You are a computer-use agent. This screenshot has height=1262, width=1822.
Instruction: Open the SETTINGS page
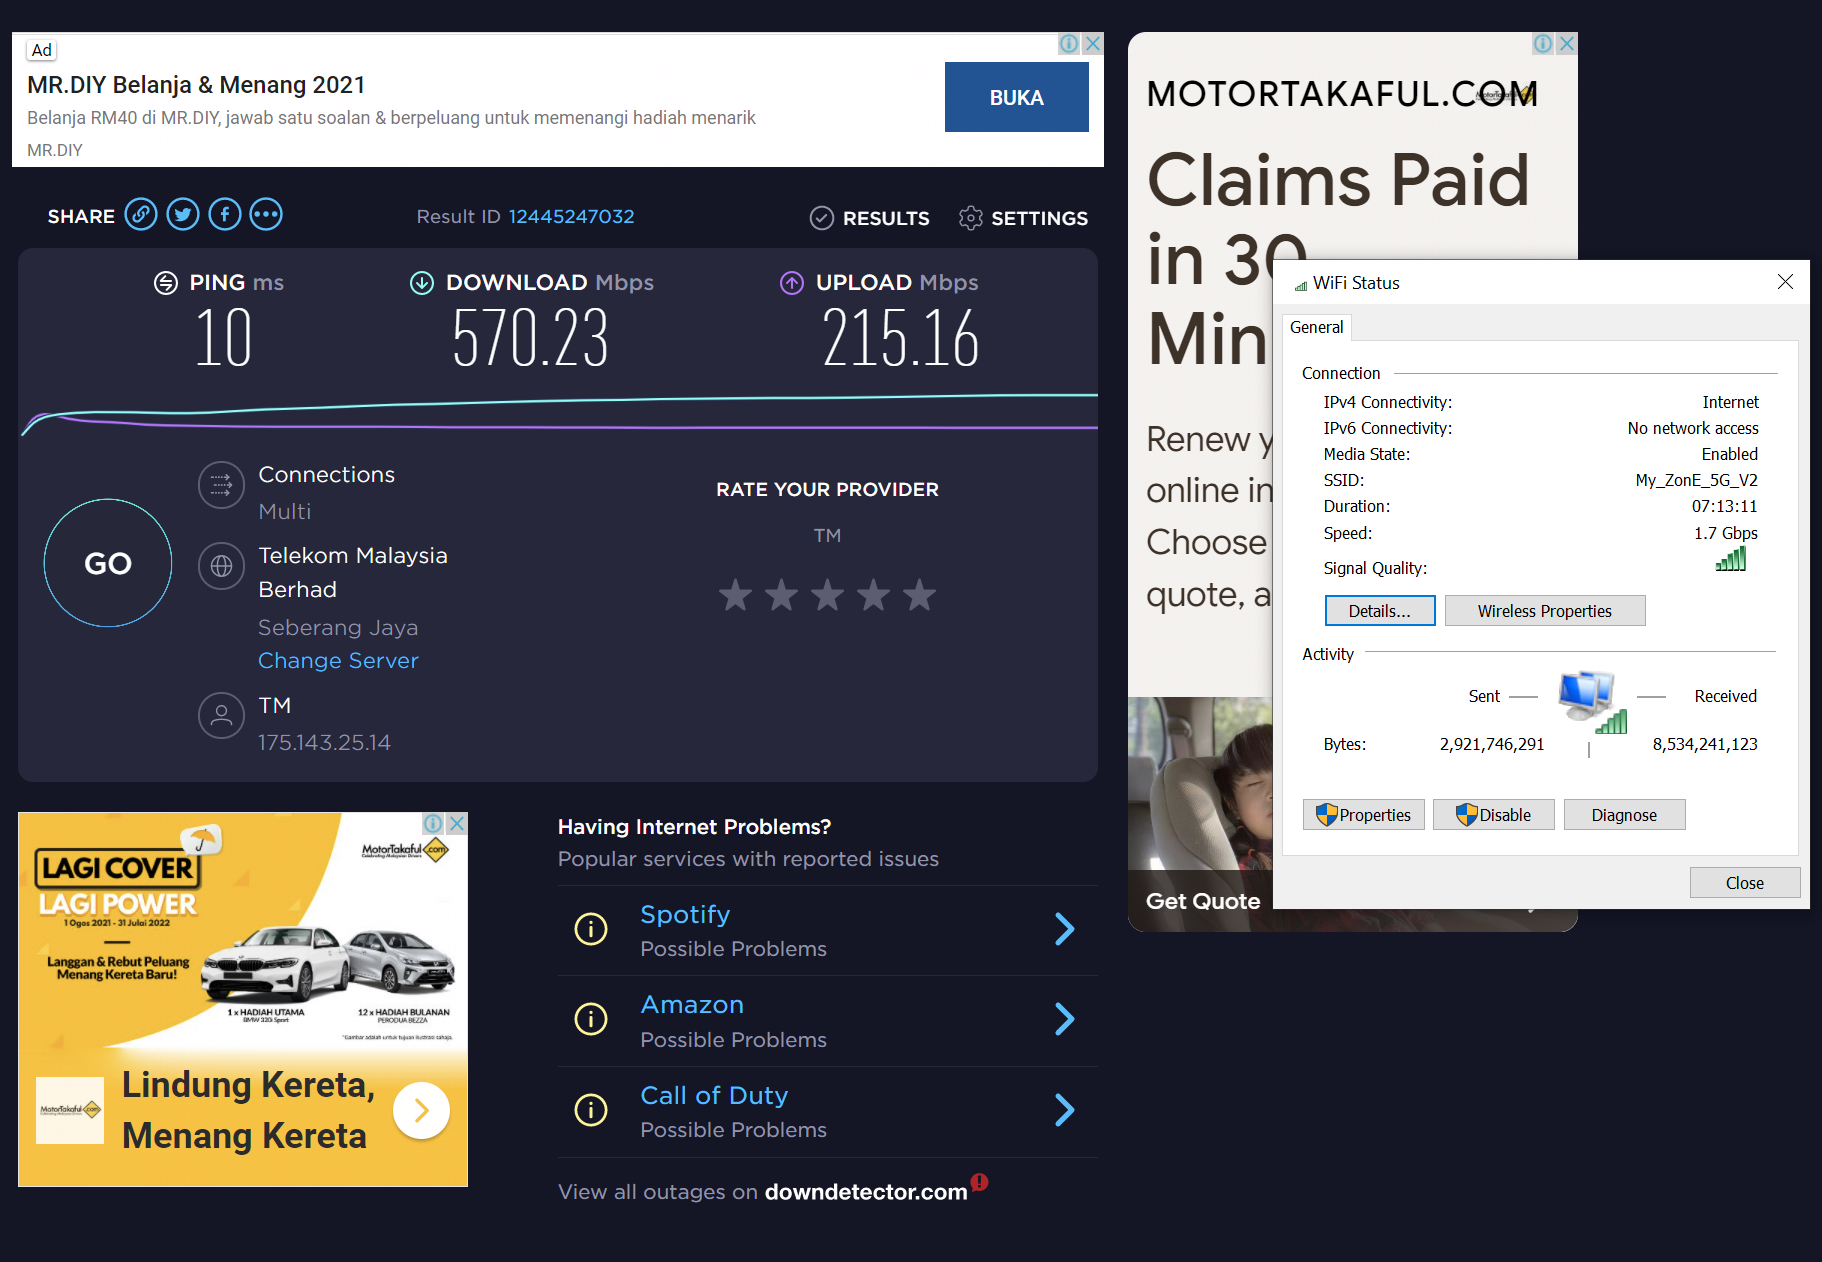pyautogui.click(x=1023, y=218)
